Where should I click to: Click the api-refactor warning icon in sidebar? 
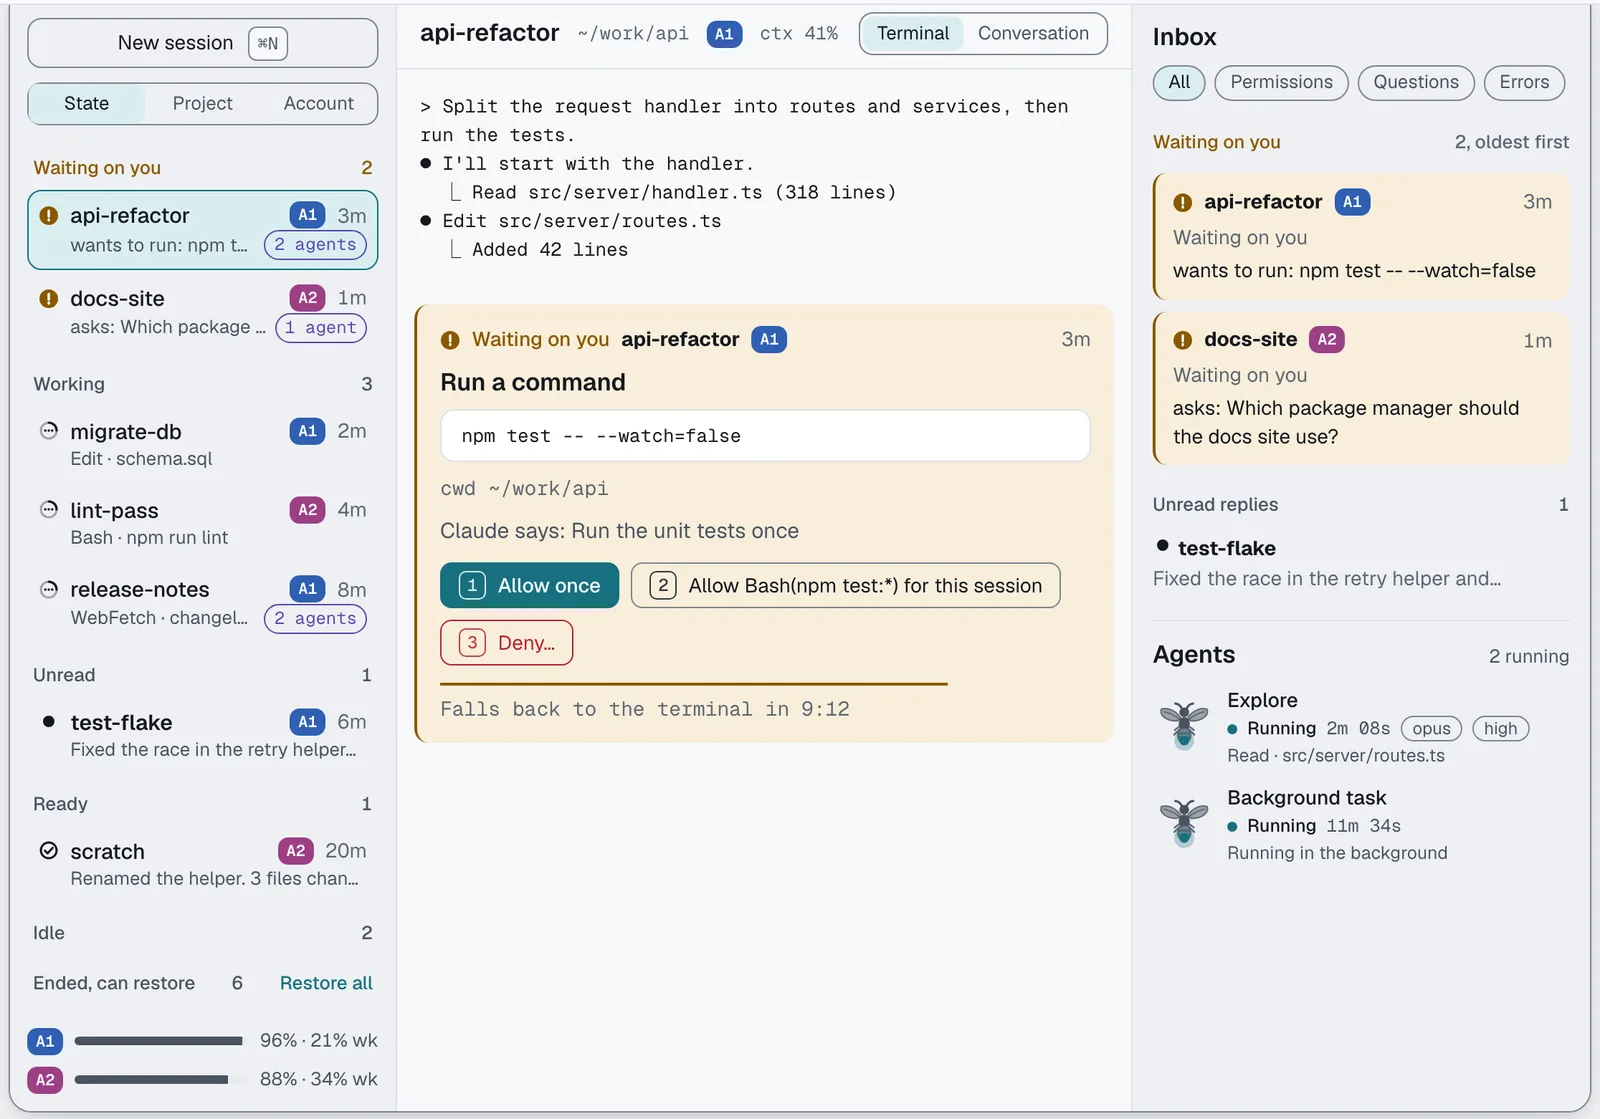point(48,215)
